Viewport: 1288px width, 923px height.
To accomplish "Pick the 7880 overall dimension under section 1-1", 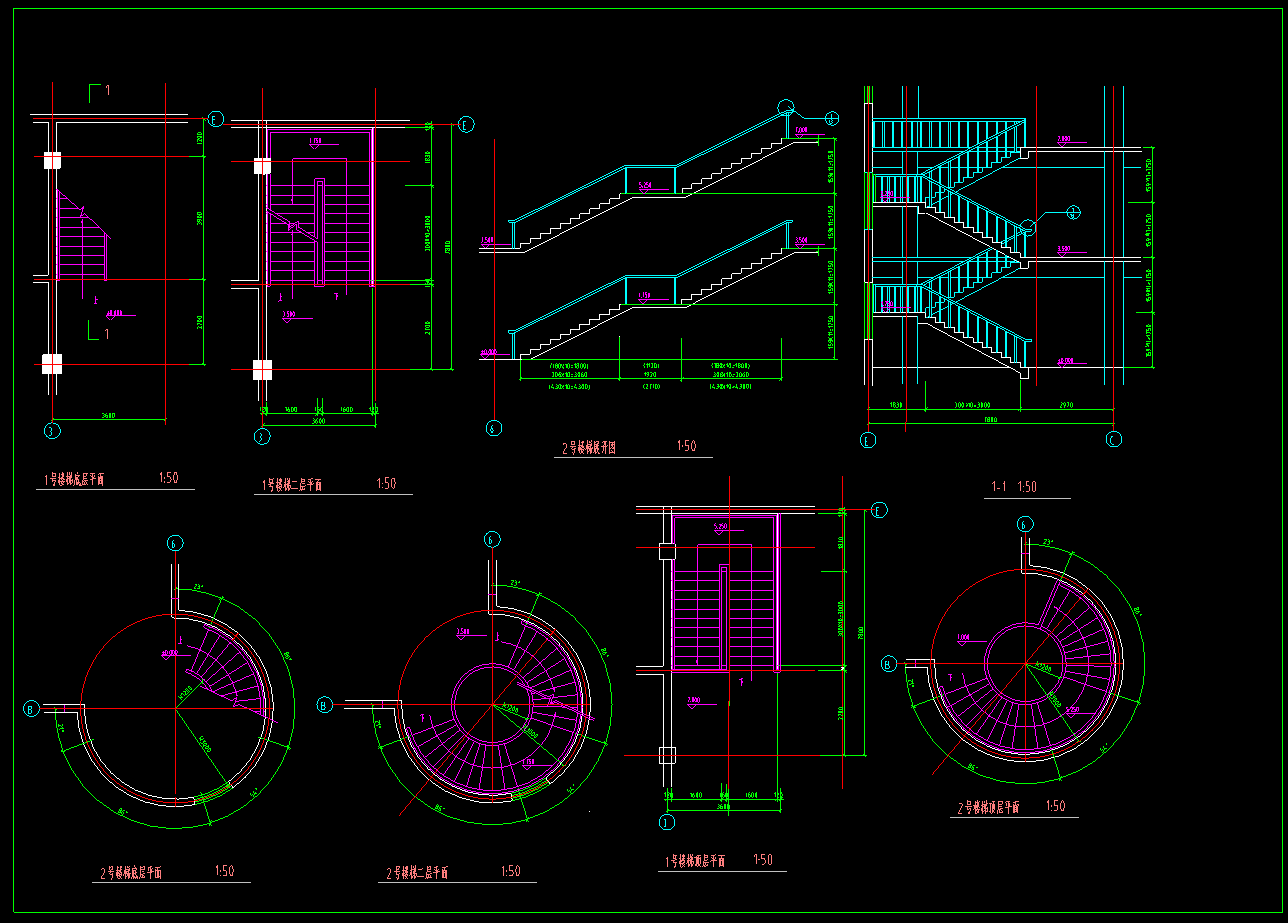I will [991, 420].
